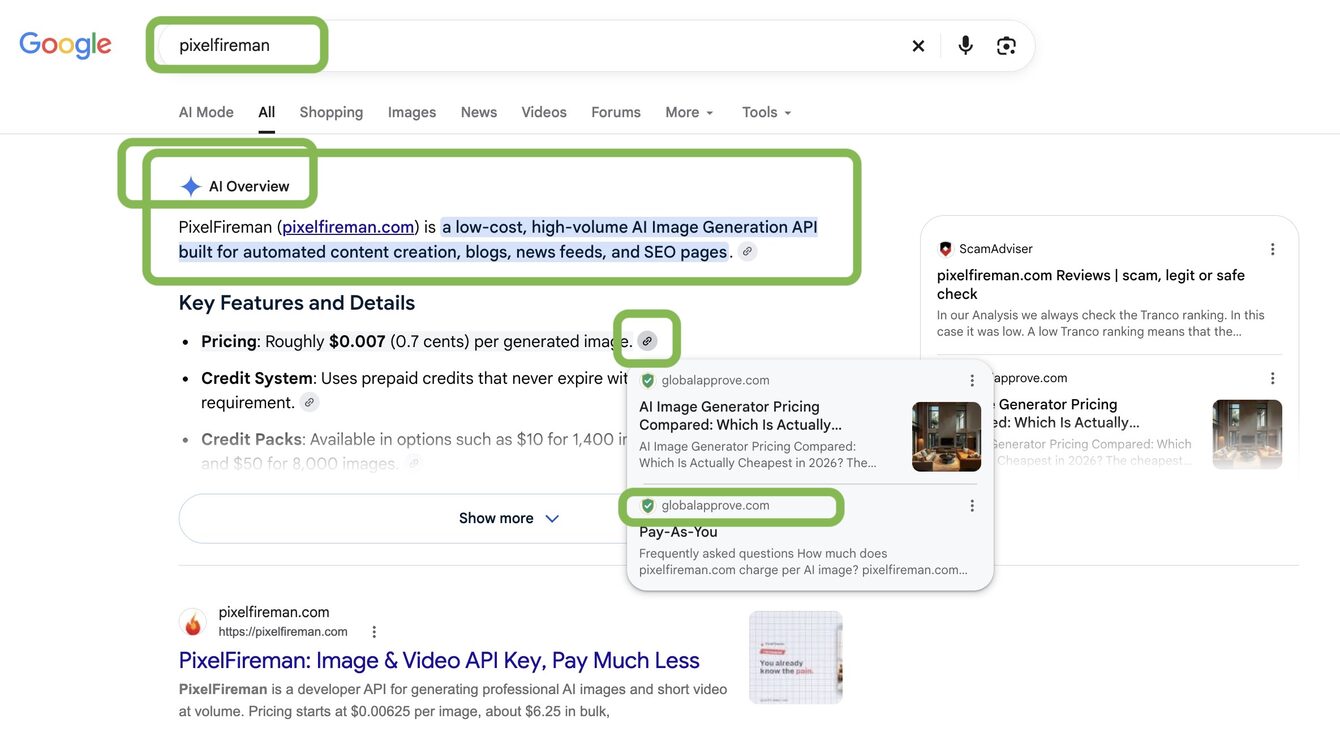Go to the News tab
The width and height of the screenshot is (1340, 736).
(479, 112)
